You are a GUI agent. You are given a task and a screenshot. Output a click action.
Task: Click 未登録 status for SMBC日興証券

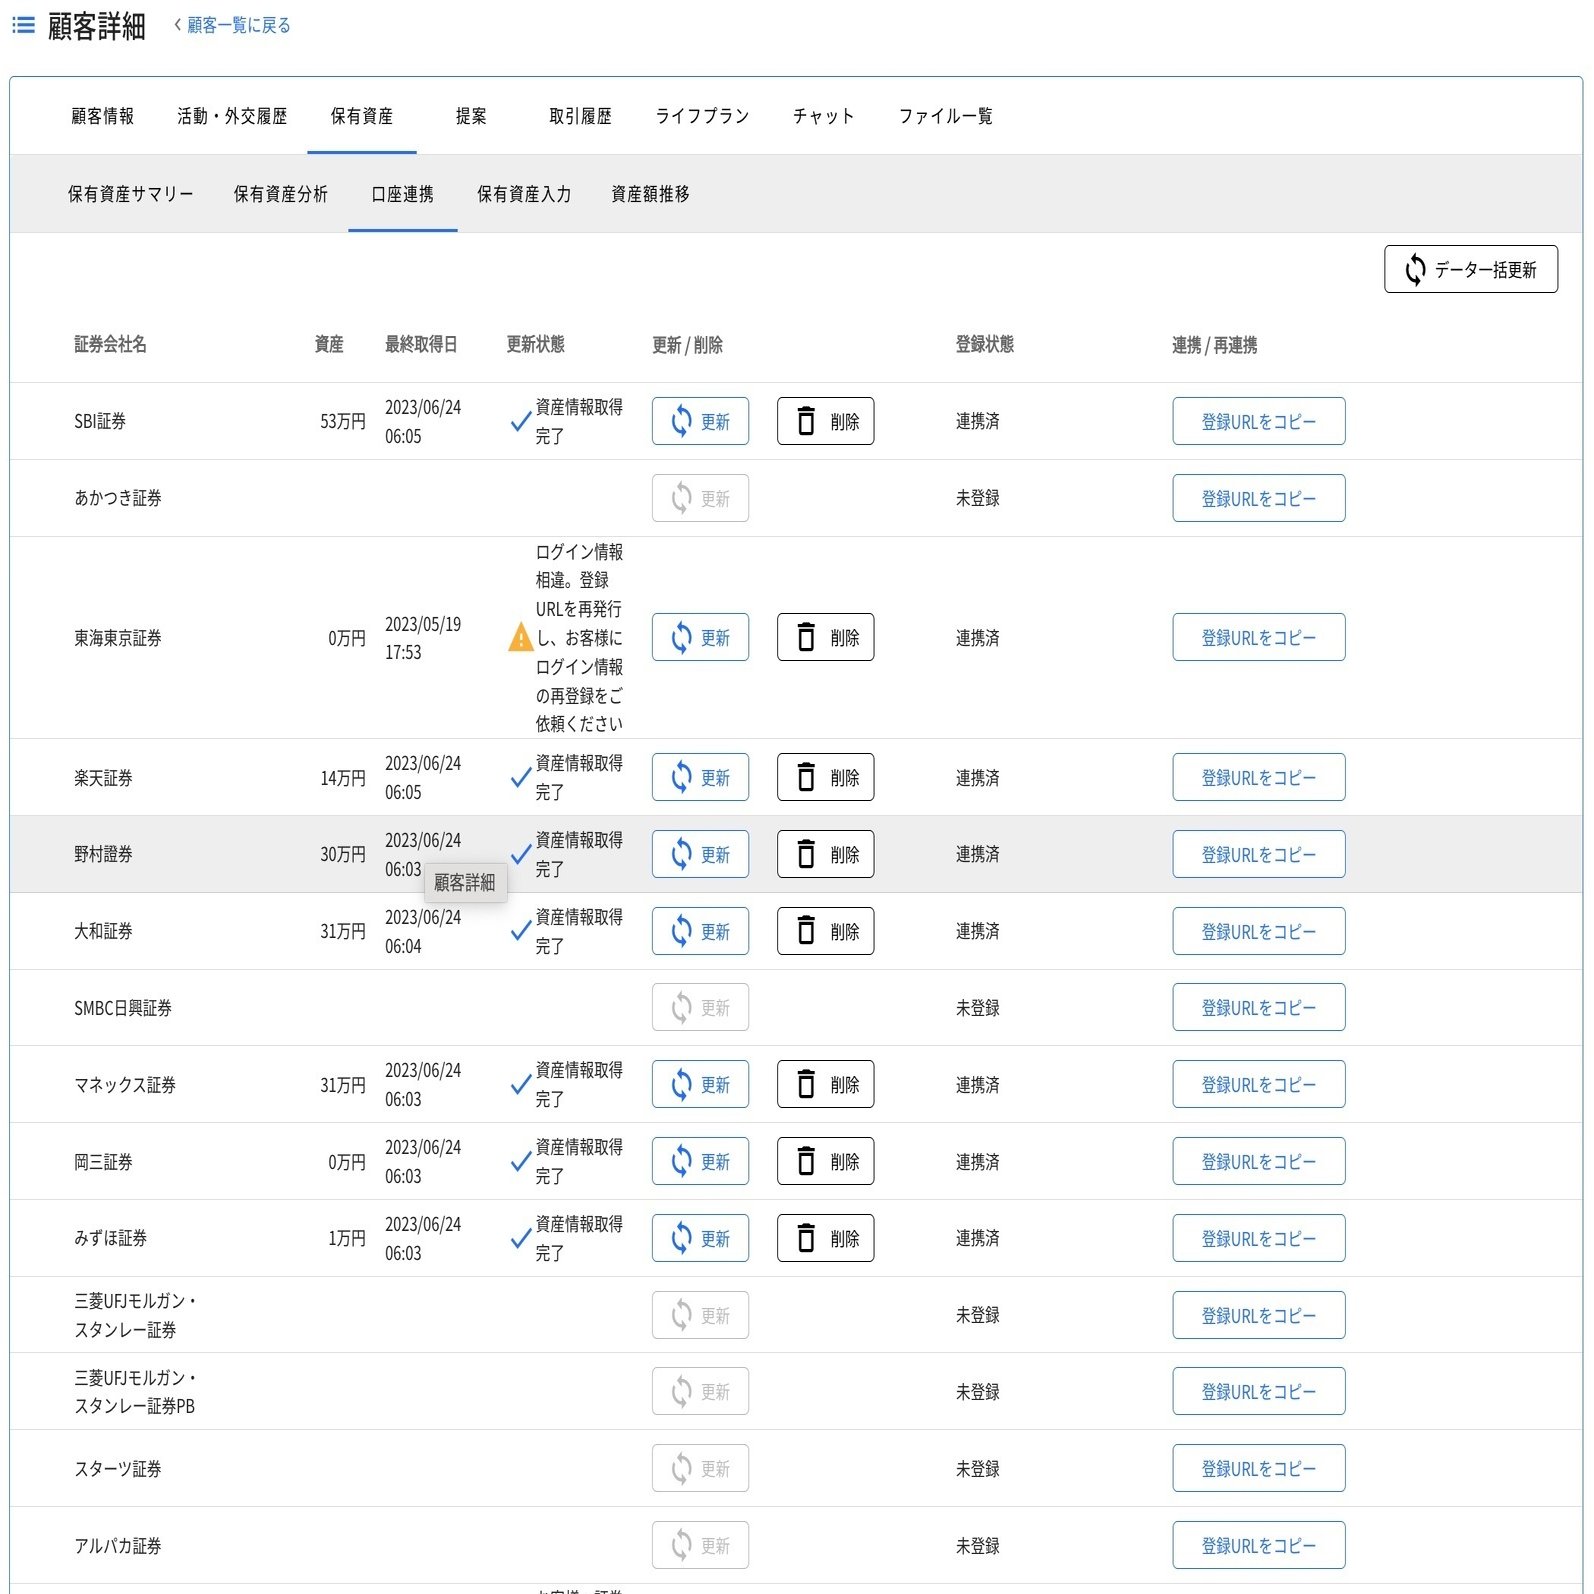coord(977,1008)
